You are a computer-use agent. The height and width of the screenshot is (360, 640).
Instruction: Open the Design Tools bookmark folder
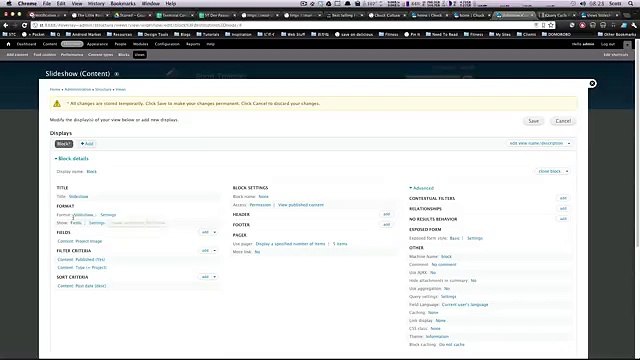click(x=153, y=34)
